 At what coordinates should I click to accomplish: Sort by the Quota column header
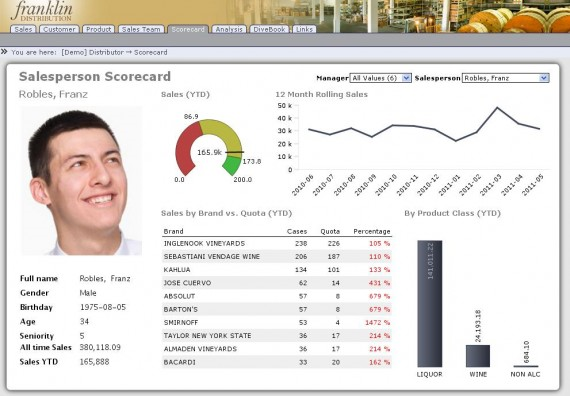click(330, 231)
